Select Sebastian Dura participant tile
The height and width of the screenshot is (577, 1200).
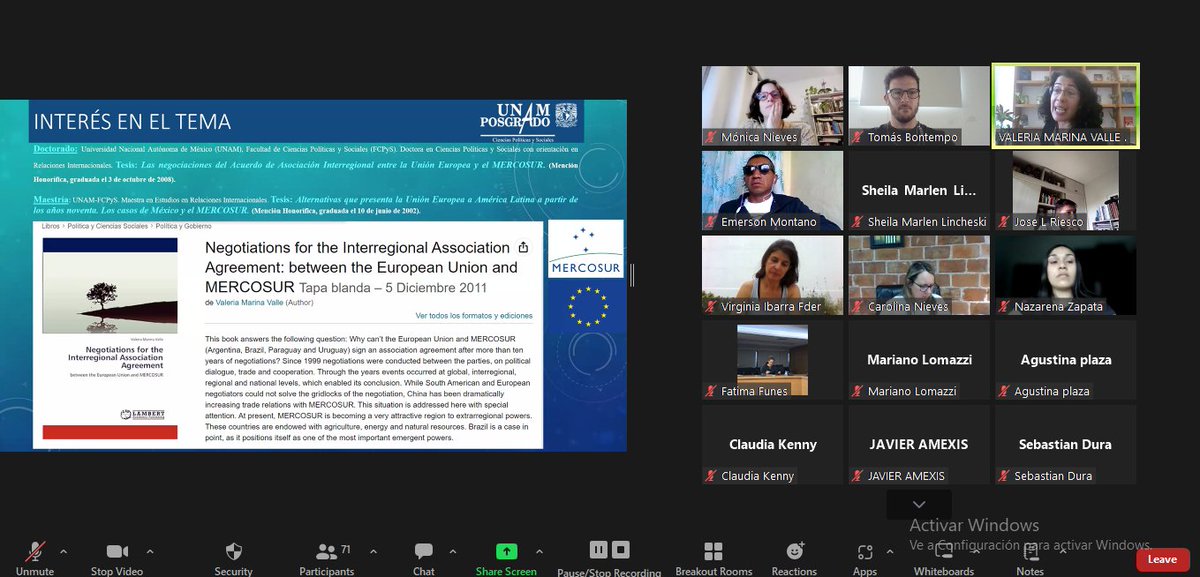[x=1065, y=445]
